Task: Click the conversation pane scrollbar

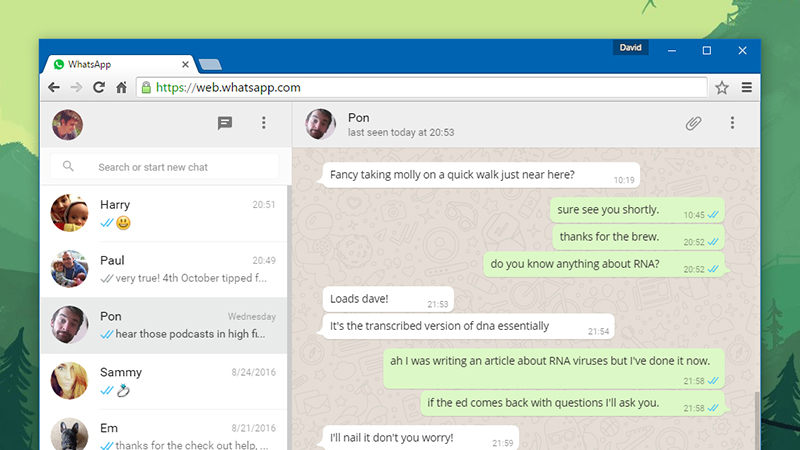Action: click(757, 420)
